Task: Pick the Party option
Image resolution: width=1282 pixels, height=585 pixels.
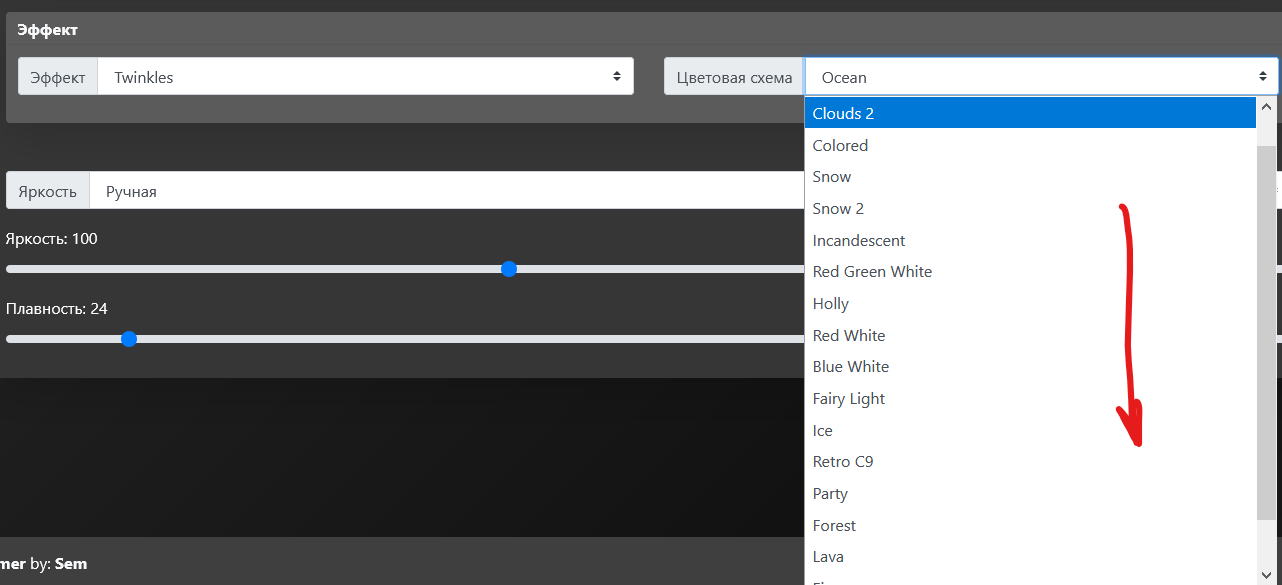Action: pyautogui.click(x=830, y=494)
